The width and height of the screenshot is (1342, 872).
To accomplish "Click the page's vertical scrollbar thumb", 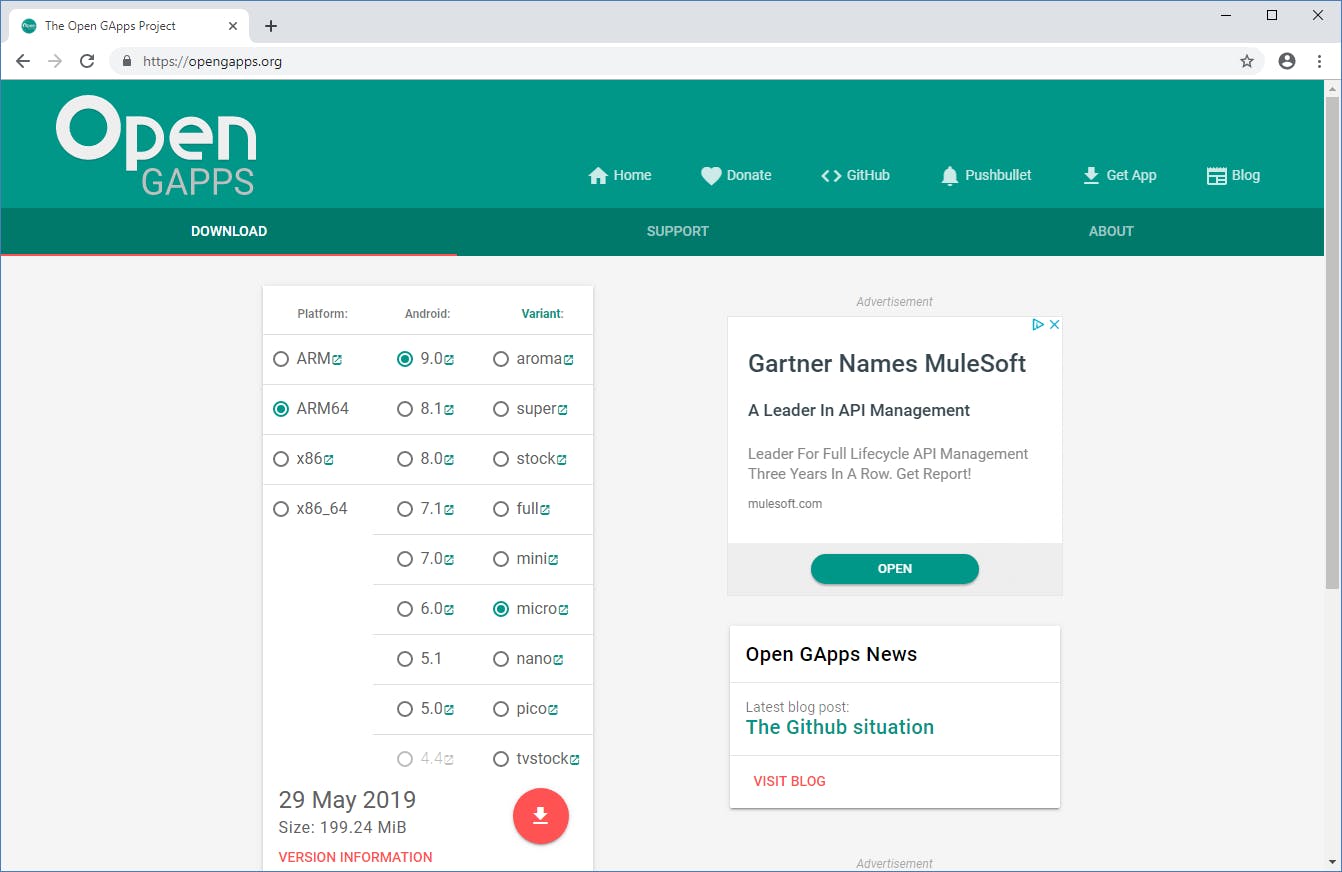I will pyautogui.click(x=1332, y=343).
